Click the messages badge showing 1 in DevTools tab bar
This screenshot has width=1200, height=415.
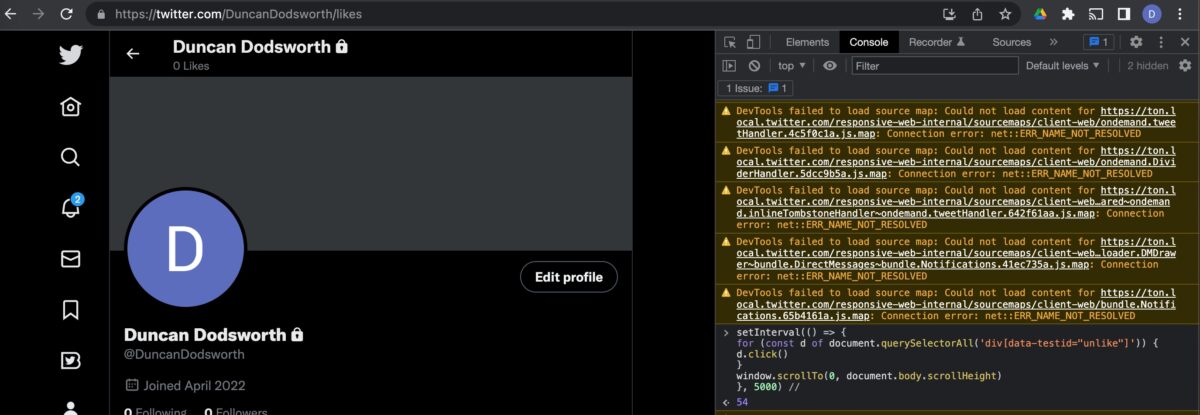point(1099,42)
